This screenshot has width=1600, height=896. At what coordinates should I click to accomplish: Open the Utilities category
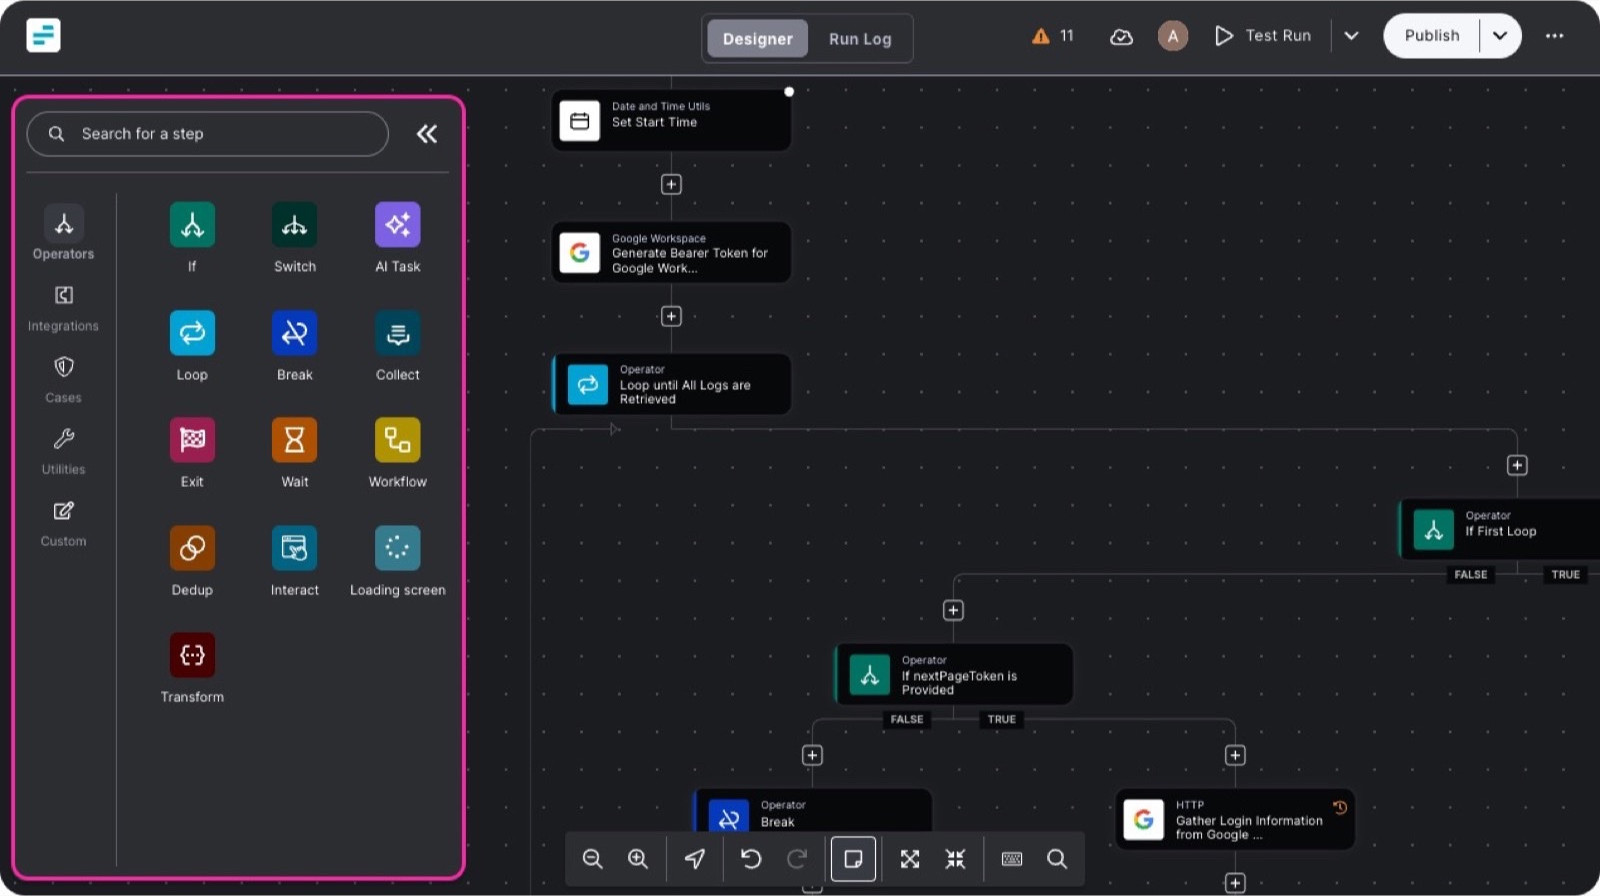63,452
